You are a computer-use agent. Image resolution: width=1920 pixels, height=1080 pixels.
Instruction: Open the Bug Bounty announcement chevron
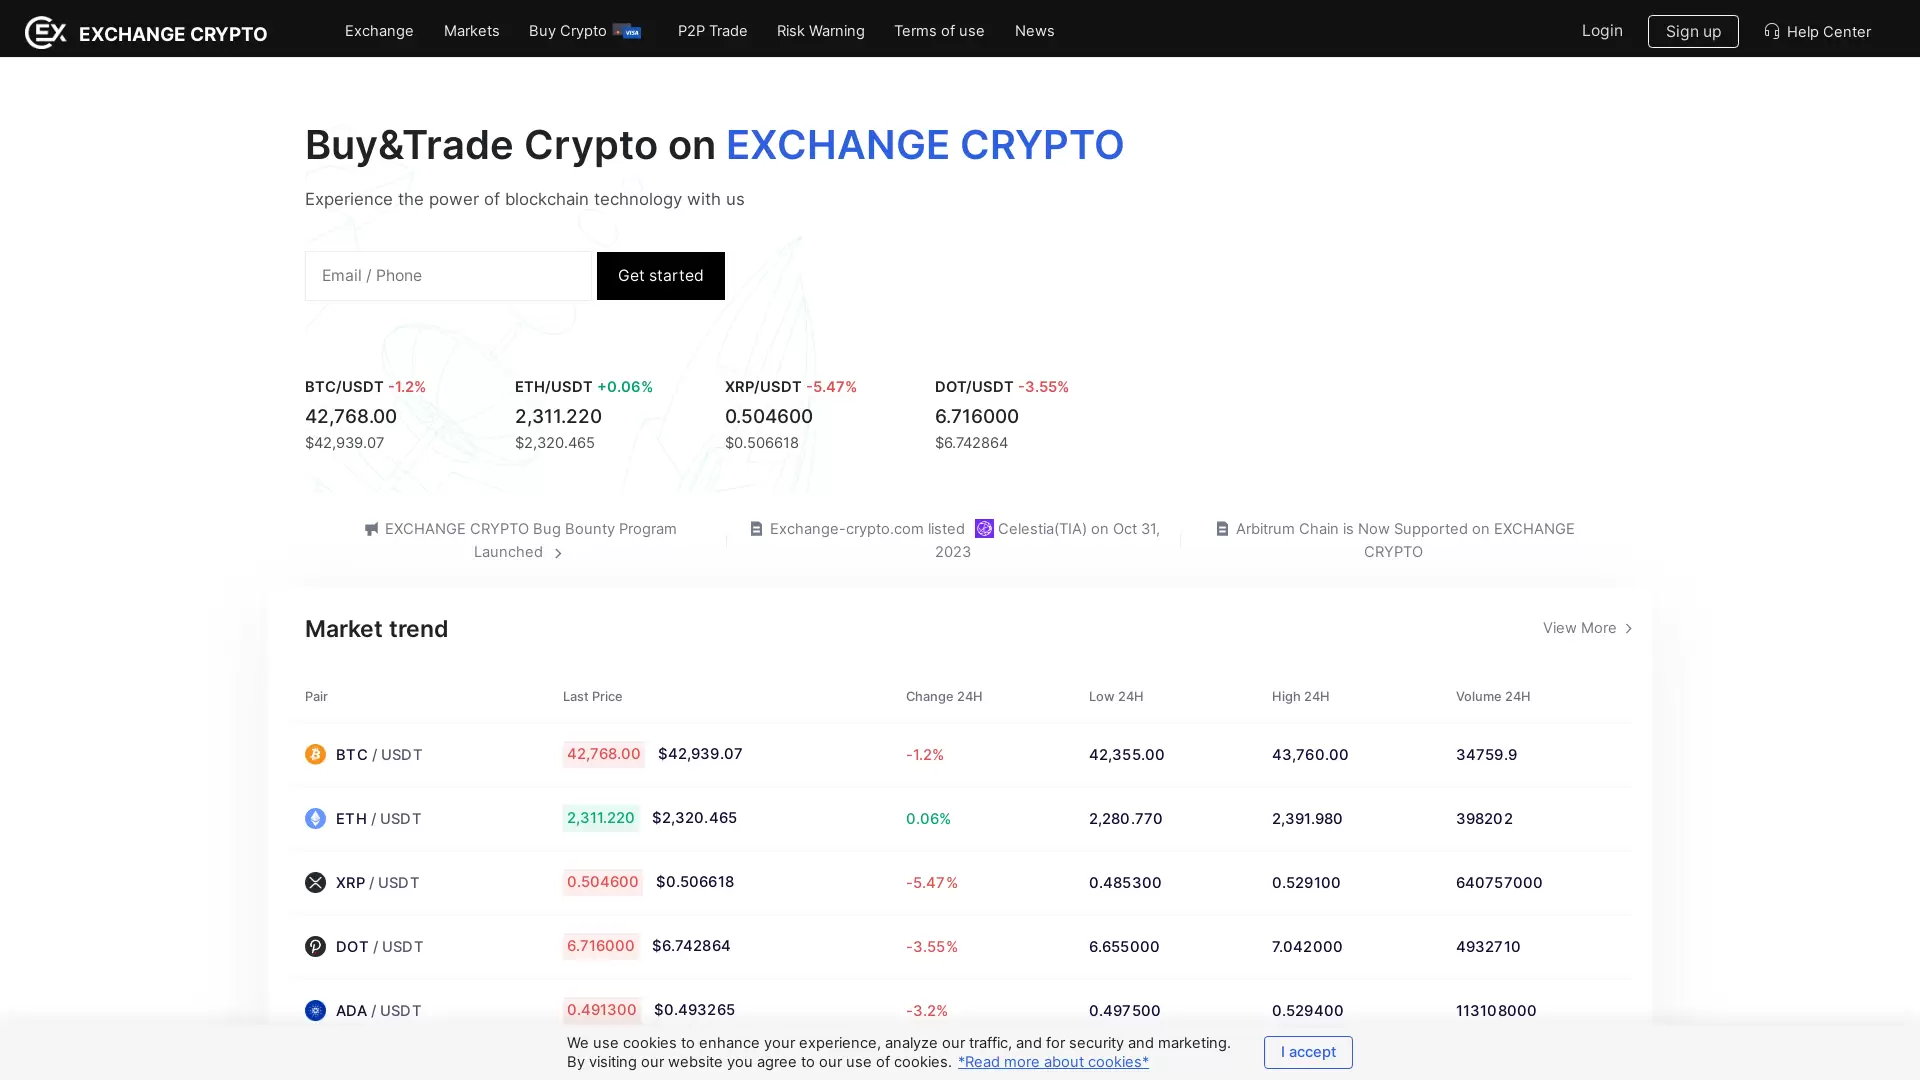(x=558, y=553)
